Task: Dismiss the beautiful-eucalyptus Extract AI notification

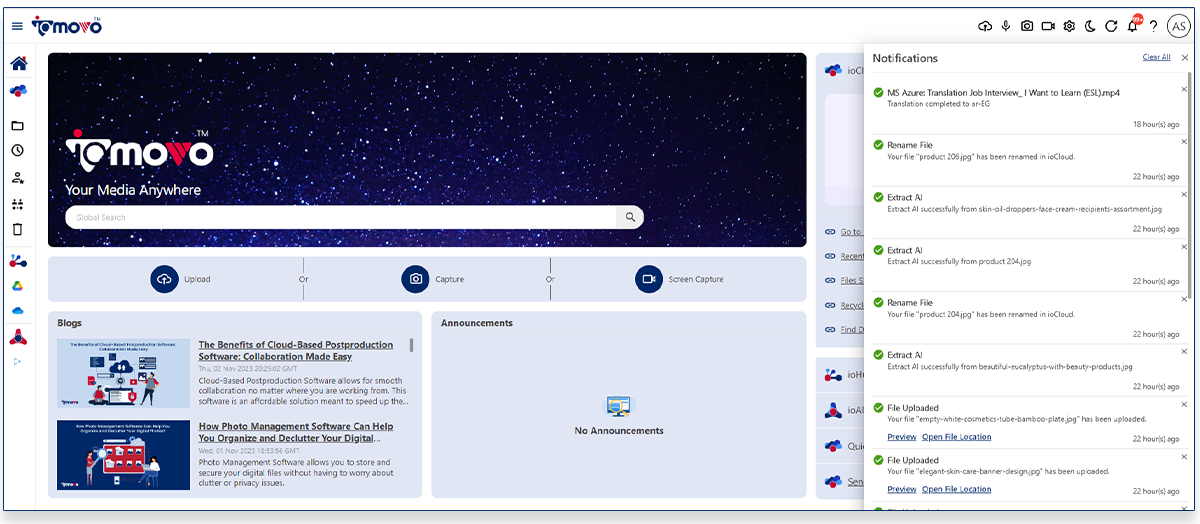Action: coord(1185,352)
